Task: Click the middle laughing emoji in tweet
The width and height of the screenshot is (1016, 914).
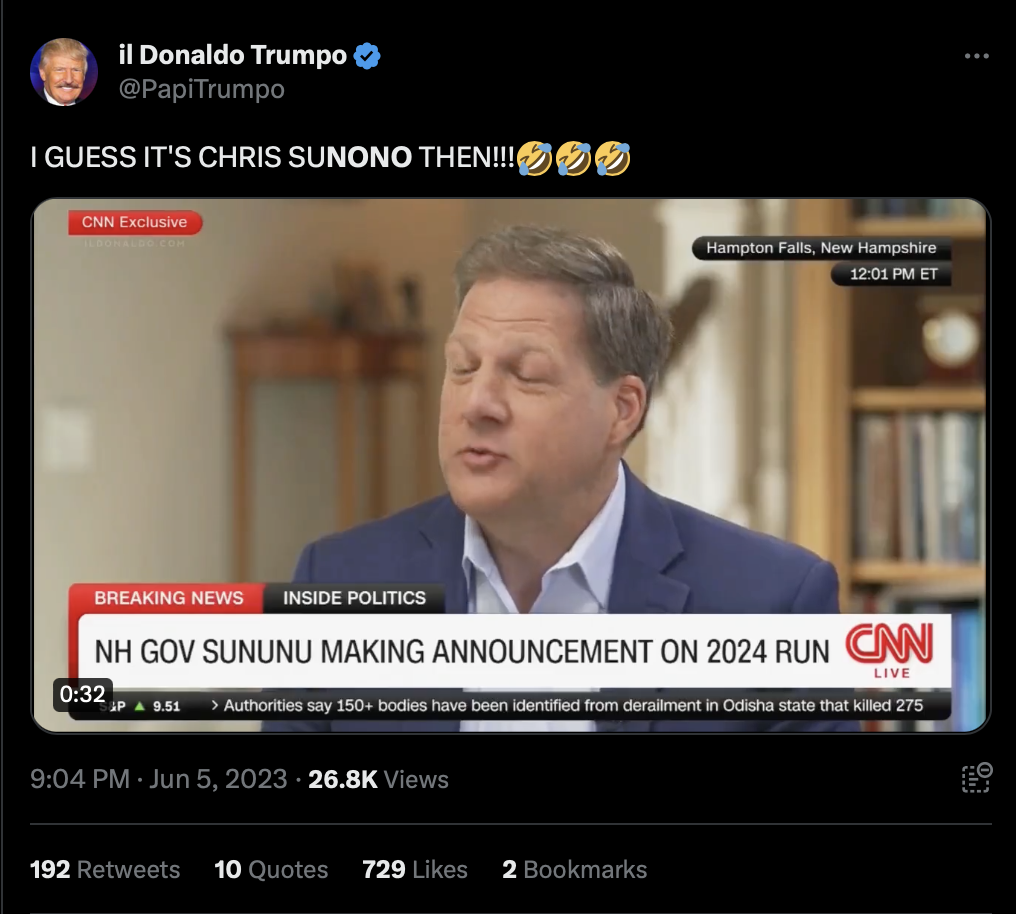Action: [573, 158]
